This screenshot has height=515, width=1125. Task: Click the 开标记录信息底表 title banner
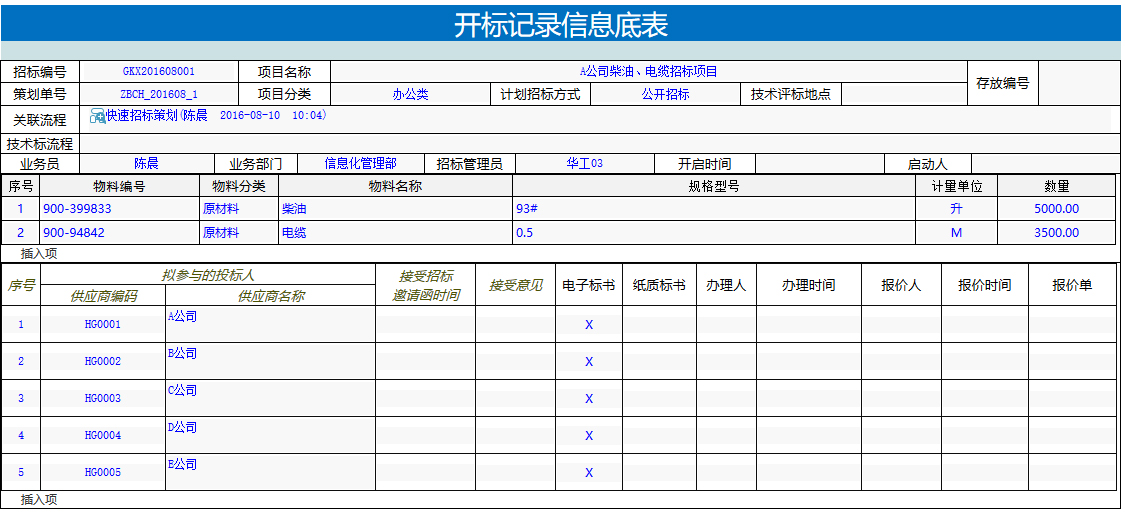[560, 24]
